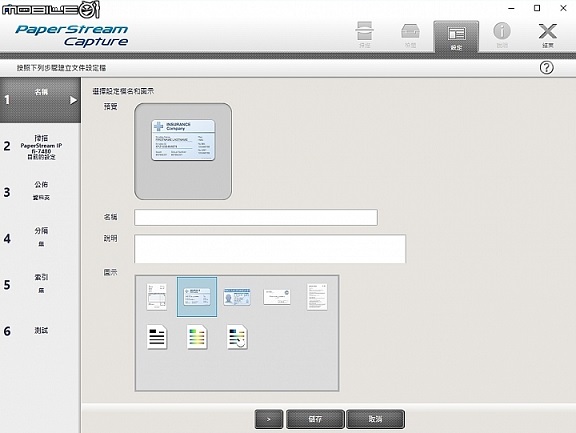
Task: Open step 6 test page
Action: pos(40,331)
